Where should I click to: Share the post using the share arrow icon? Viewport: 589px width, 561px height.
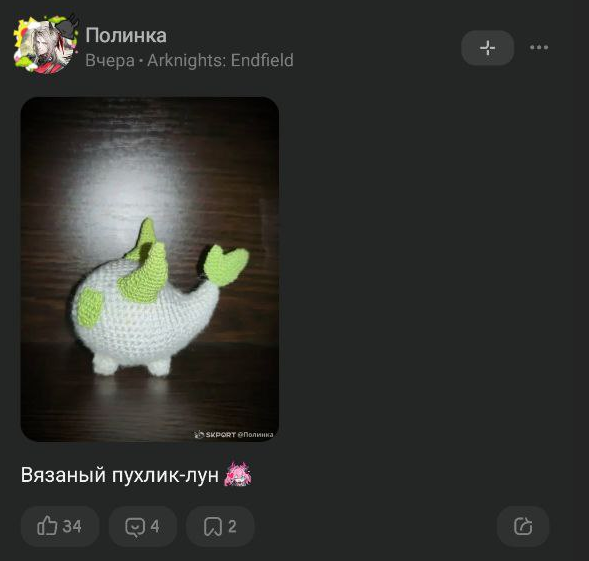click(x=523, y=526)
